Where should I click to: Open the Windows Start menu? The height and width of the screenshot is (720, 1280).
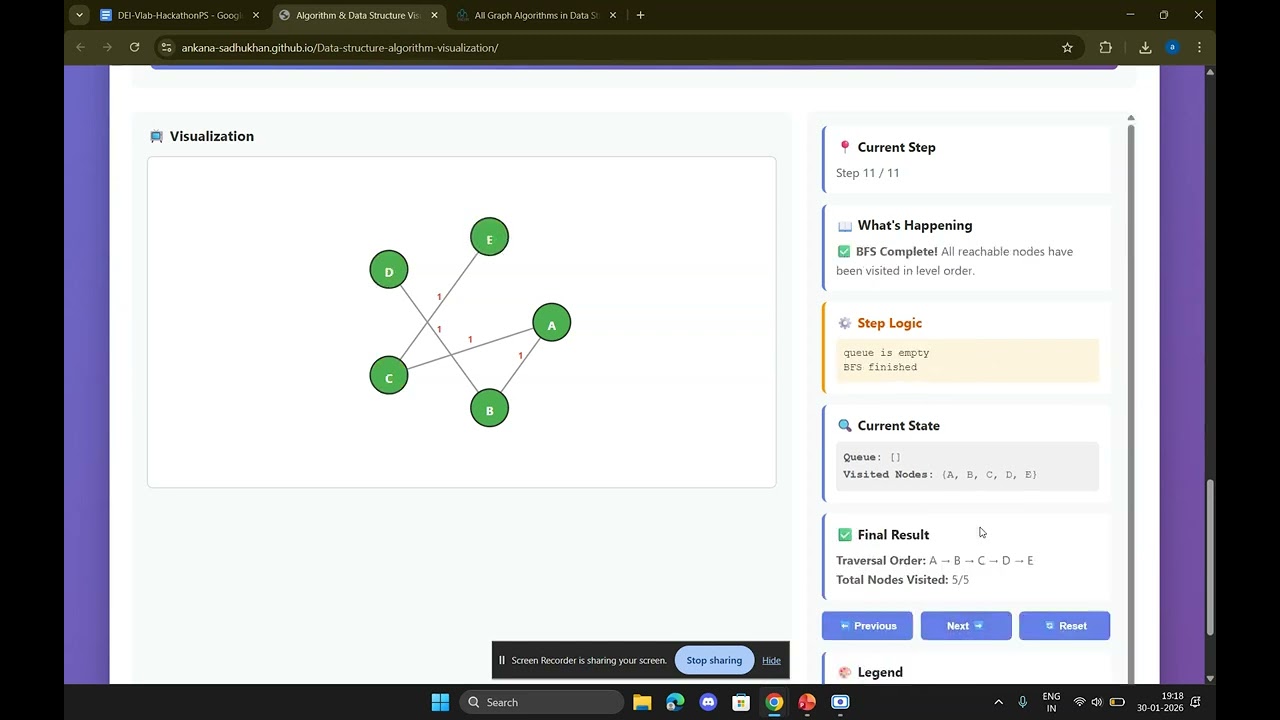coord(440,702)
